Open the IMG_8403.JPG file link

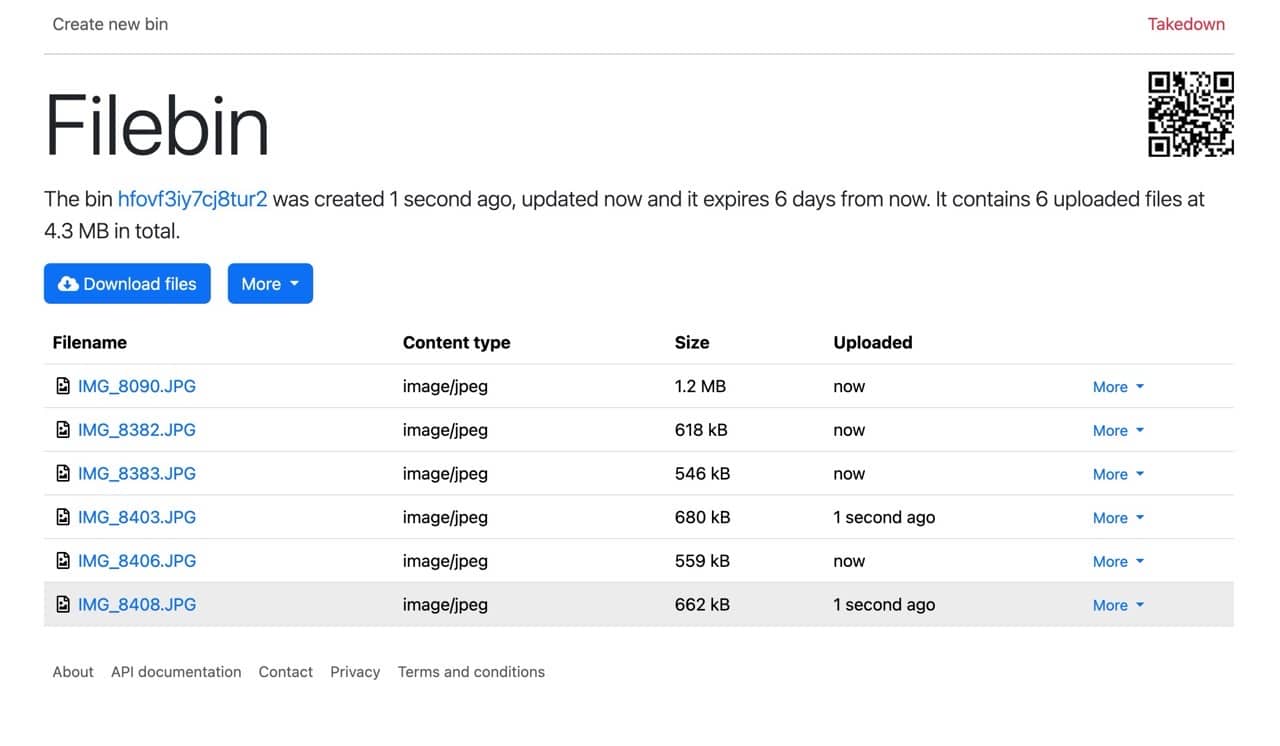click(137, 517)
